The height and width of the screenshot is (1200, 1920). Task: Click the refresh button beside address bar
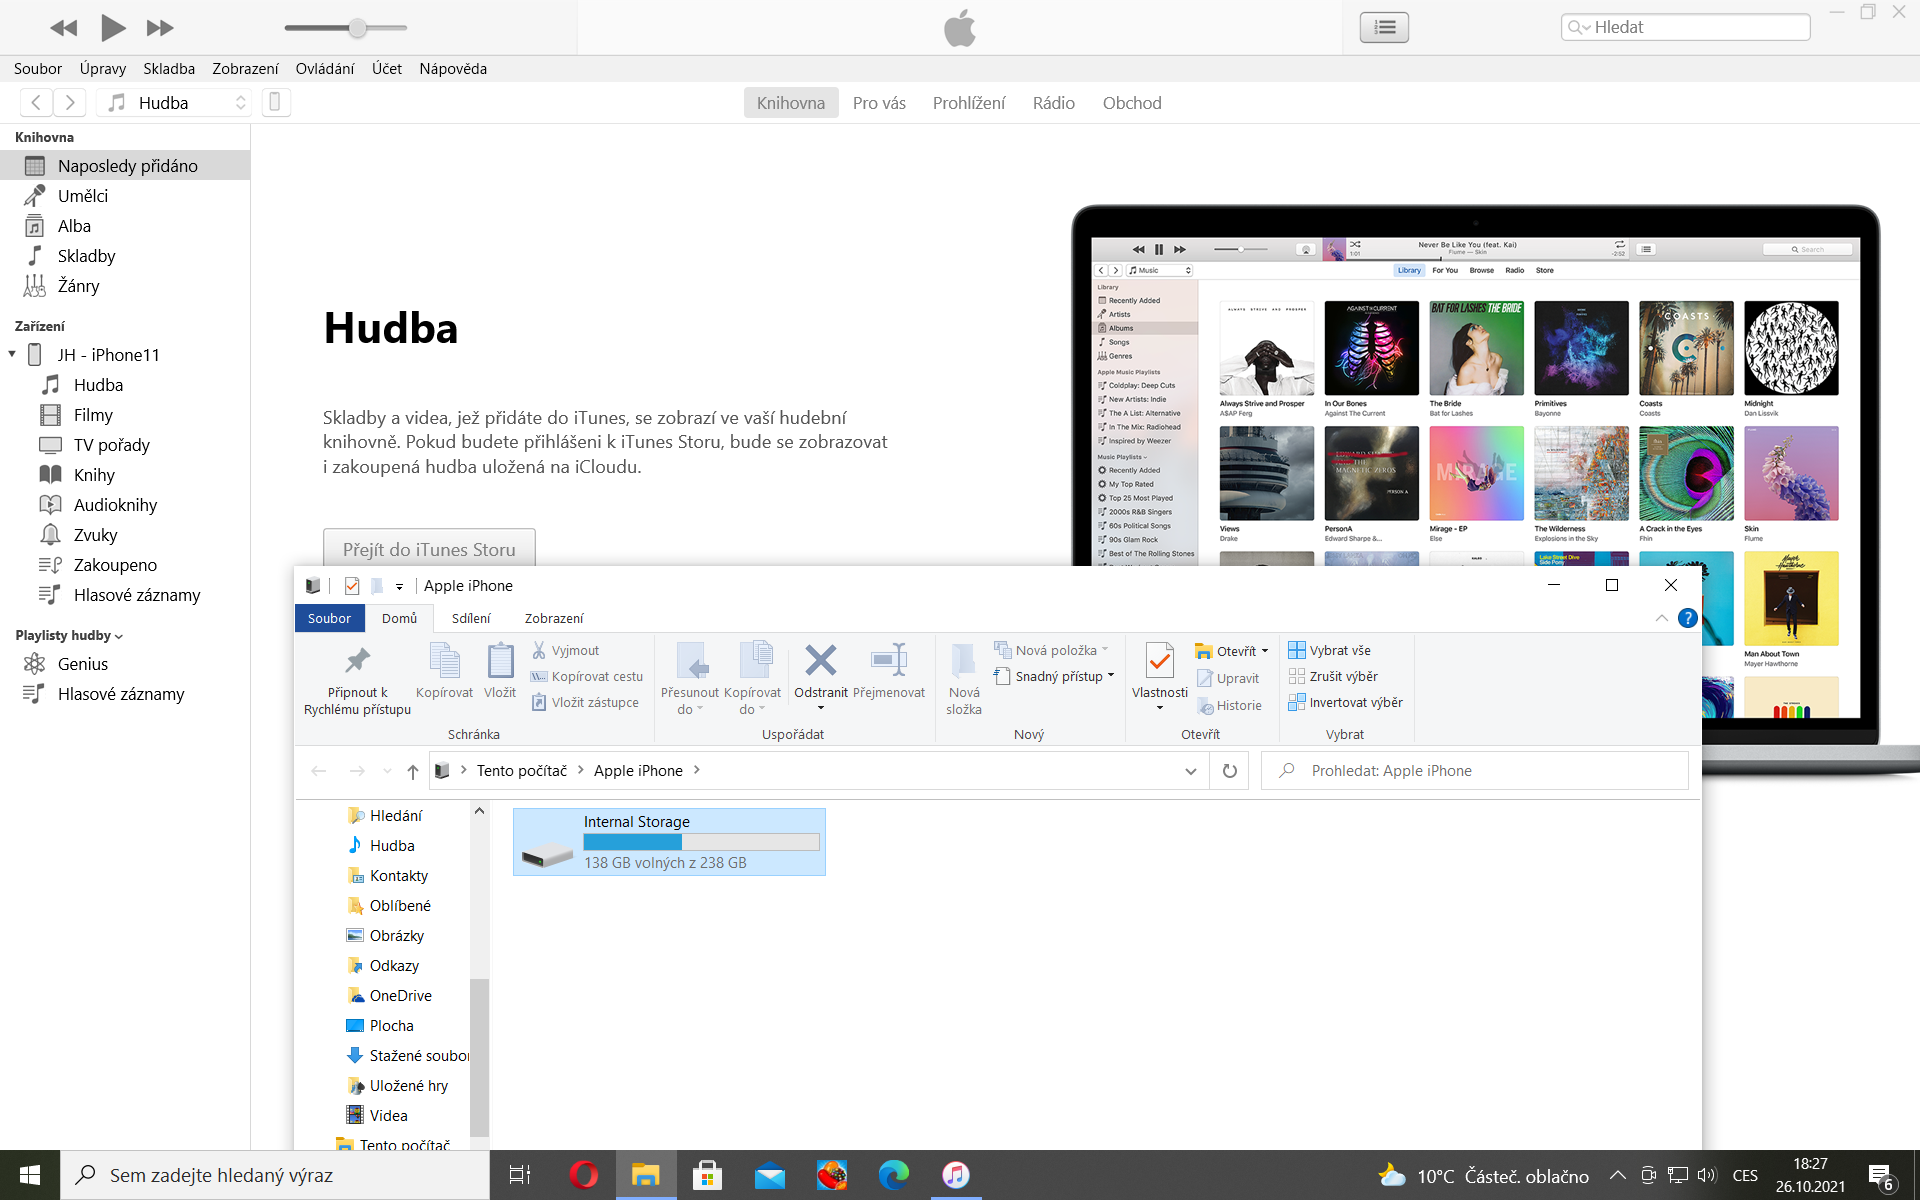[x=1229, y=771]
